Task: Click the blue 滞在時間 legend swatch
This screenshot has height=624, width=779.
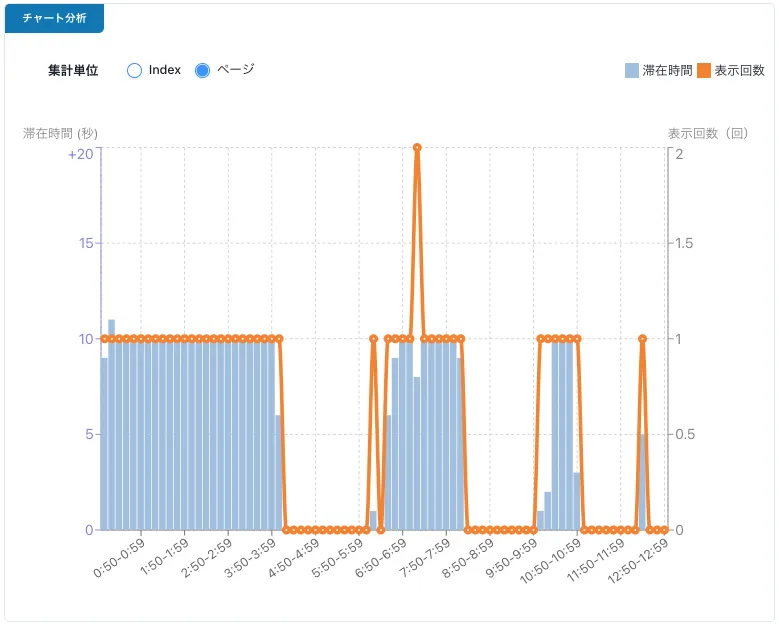Action: pos(632,70)
